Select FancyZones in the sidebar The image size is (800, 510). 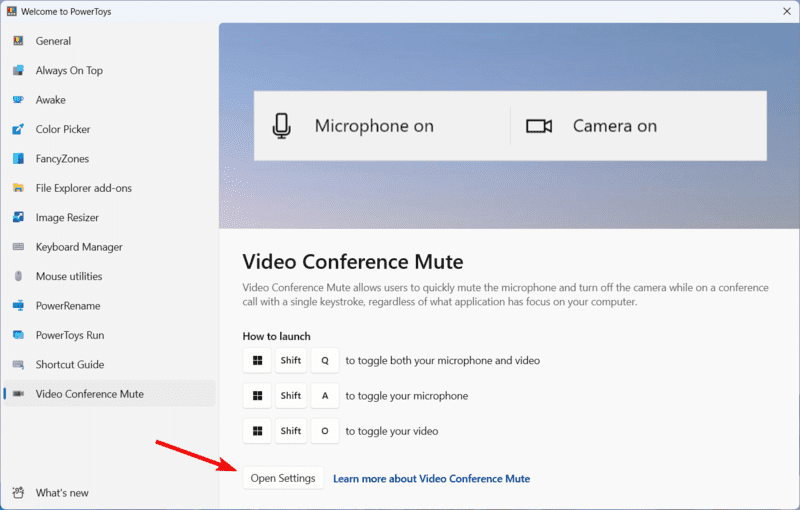click(x=109, y=159)
